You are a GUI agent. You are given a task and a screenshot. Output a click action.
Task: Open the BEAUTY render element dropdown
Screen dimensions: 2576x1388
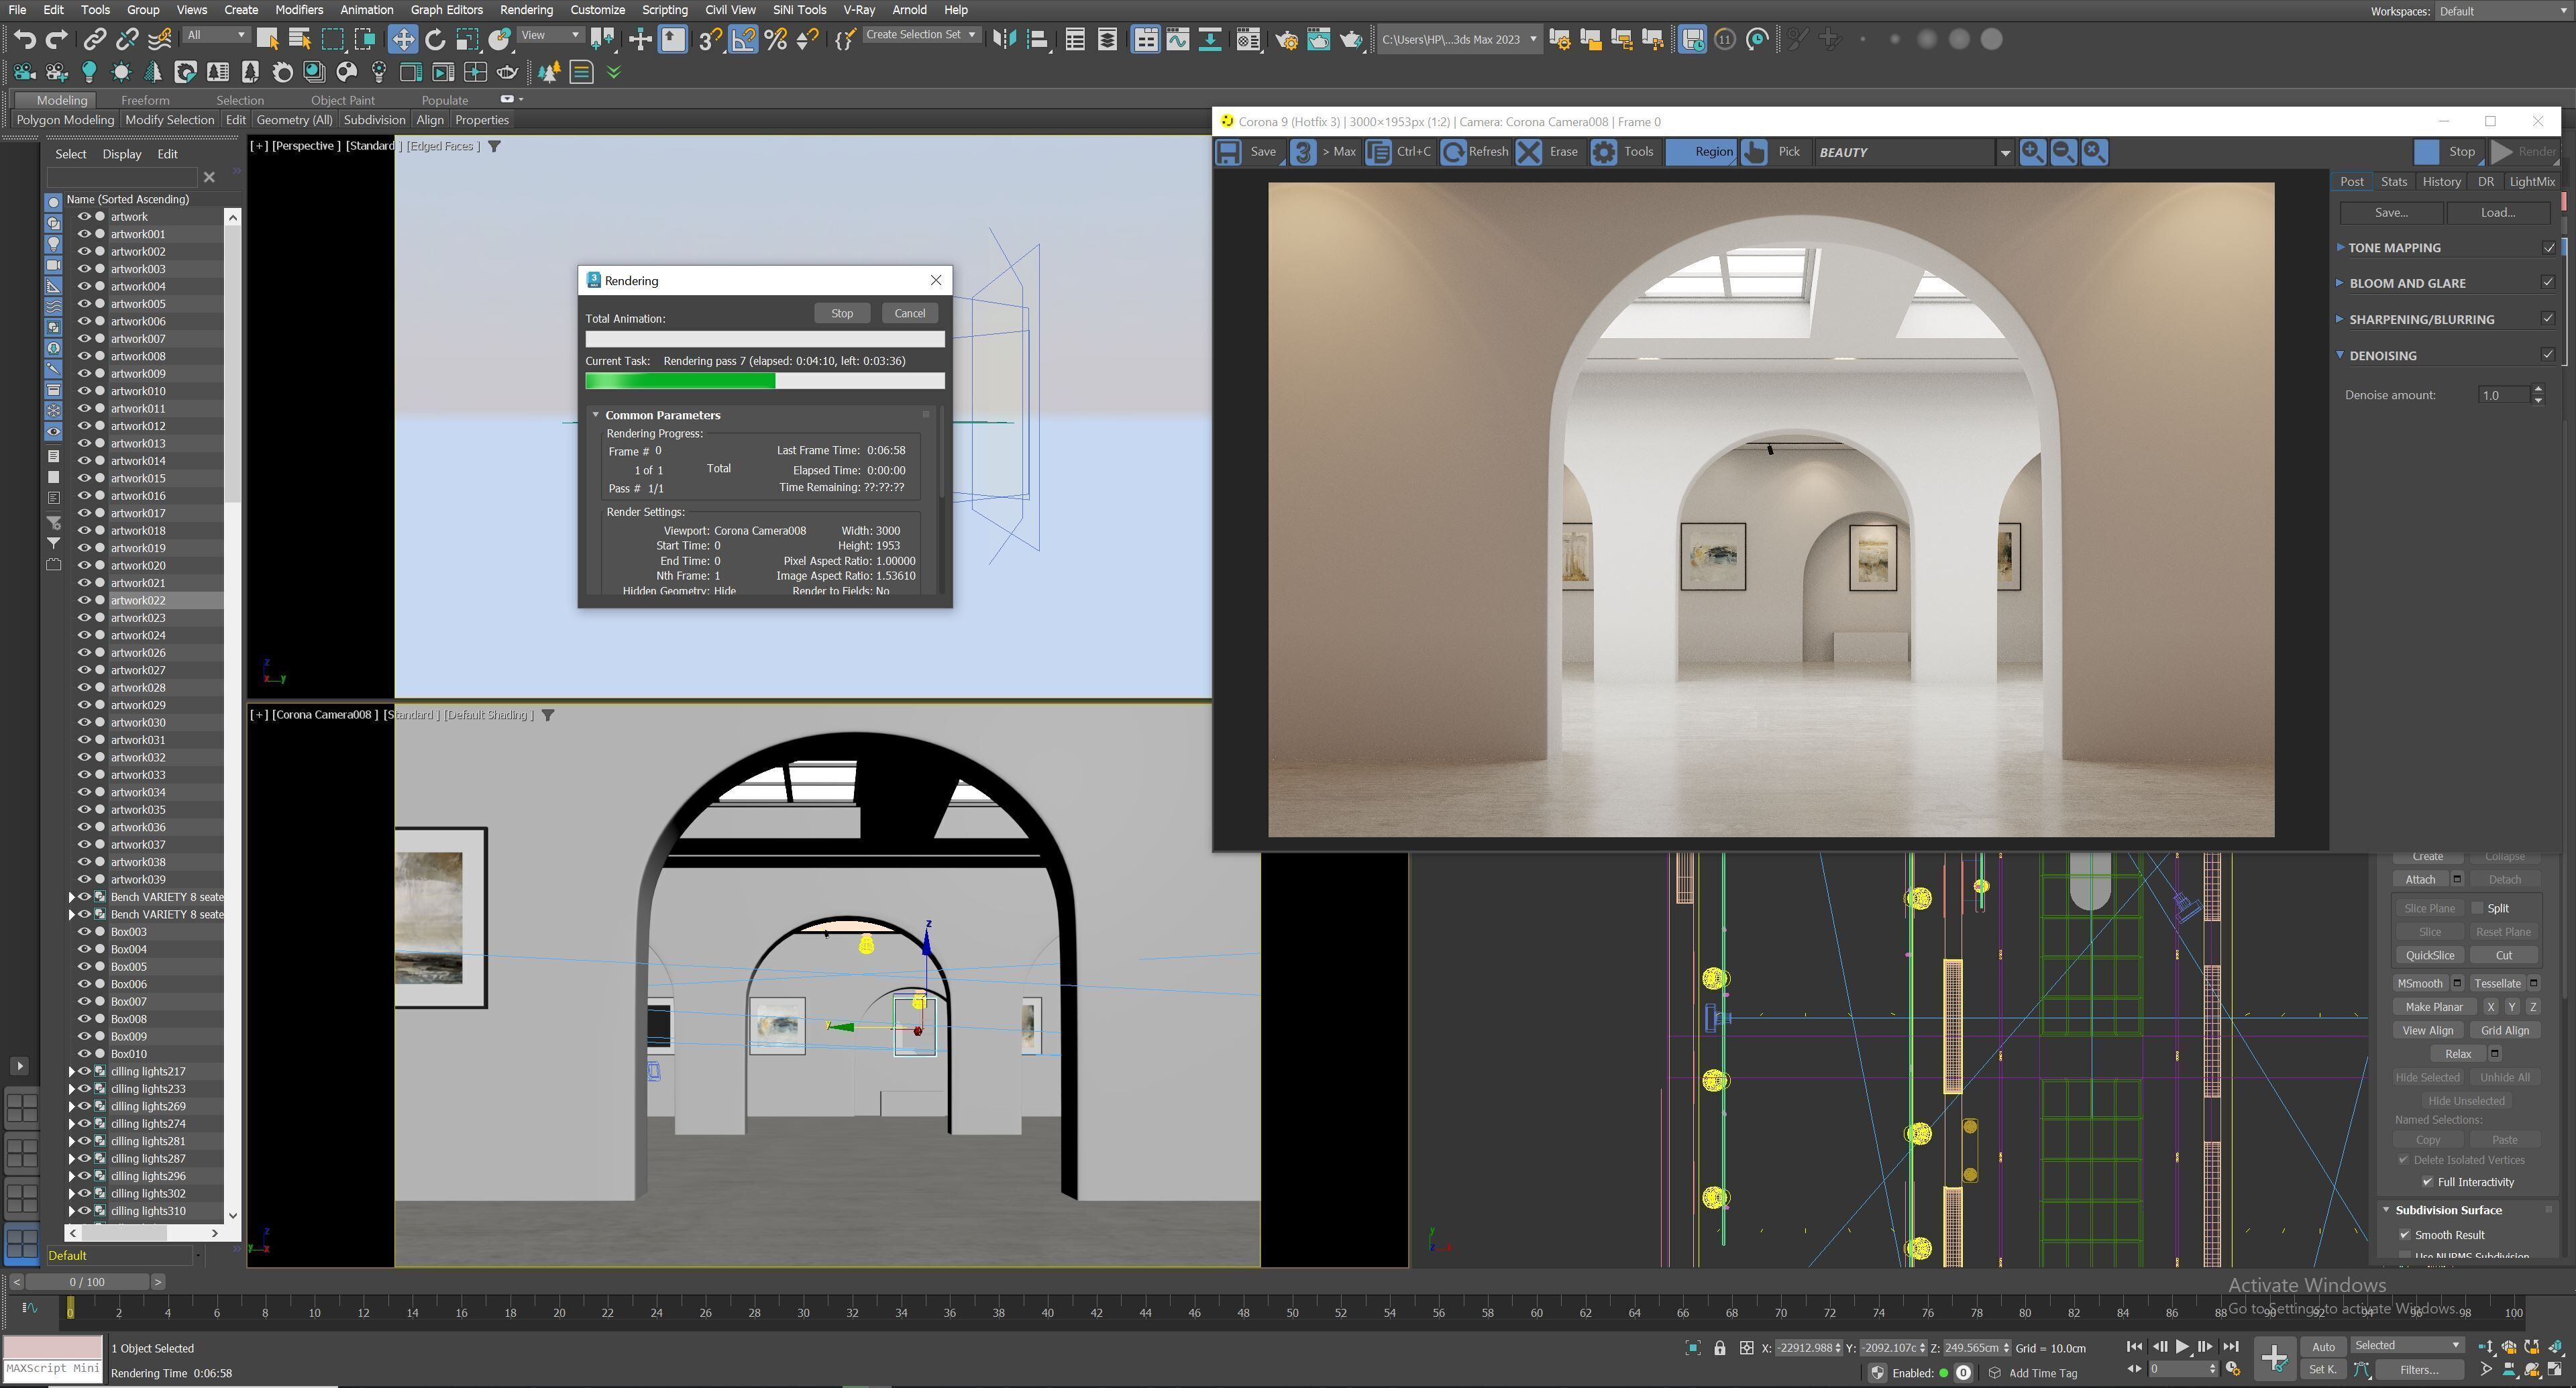tap(2005, 153)
